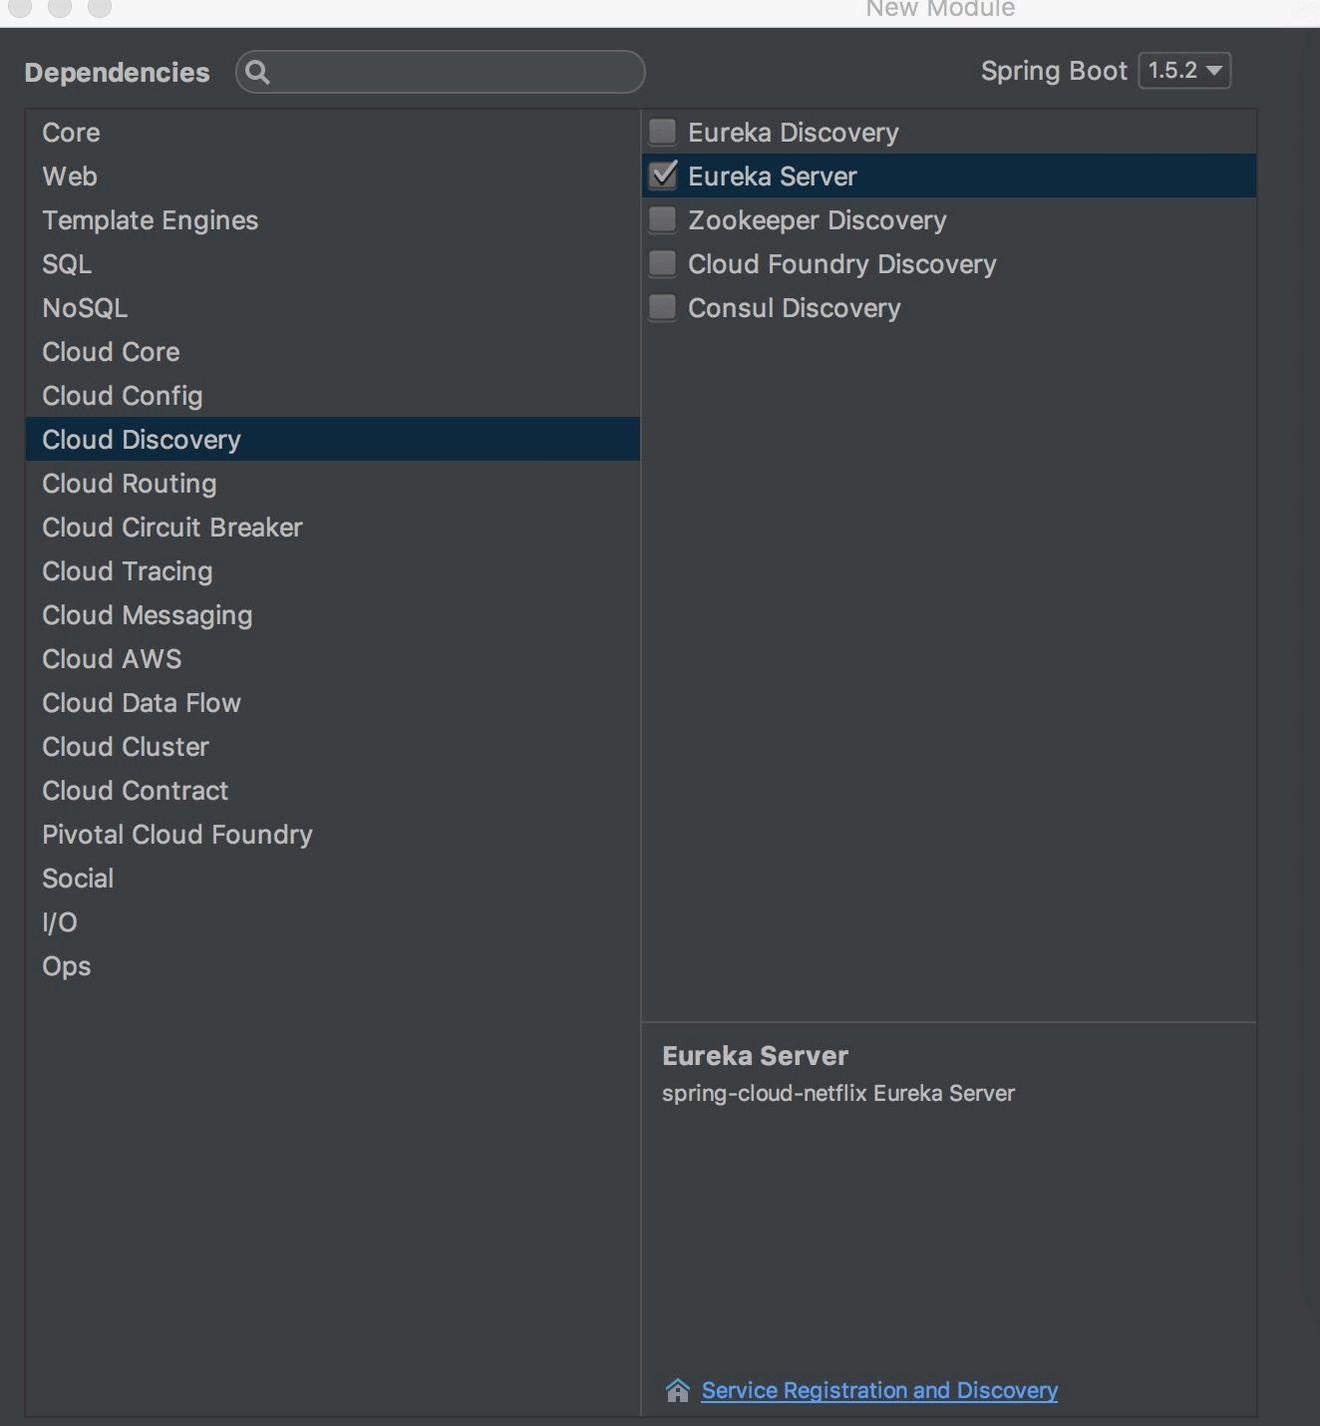This screenshot has height=1426, width=1320.
Task: Select the Cloud Config category
Action: point(122,396)
